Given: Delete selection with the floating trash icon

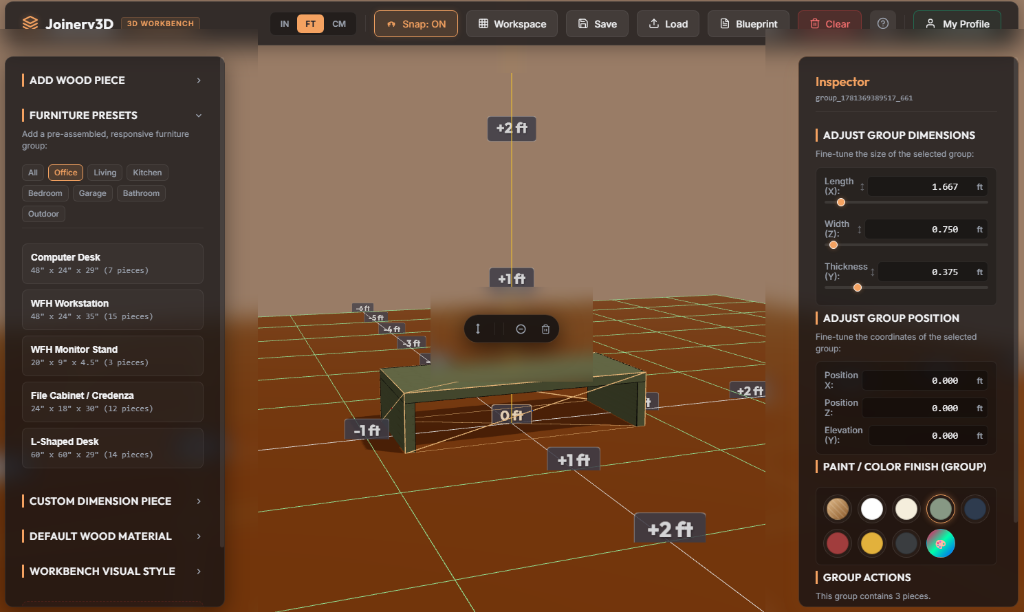Looking at the screenshot, I should [x=545, y=329].
